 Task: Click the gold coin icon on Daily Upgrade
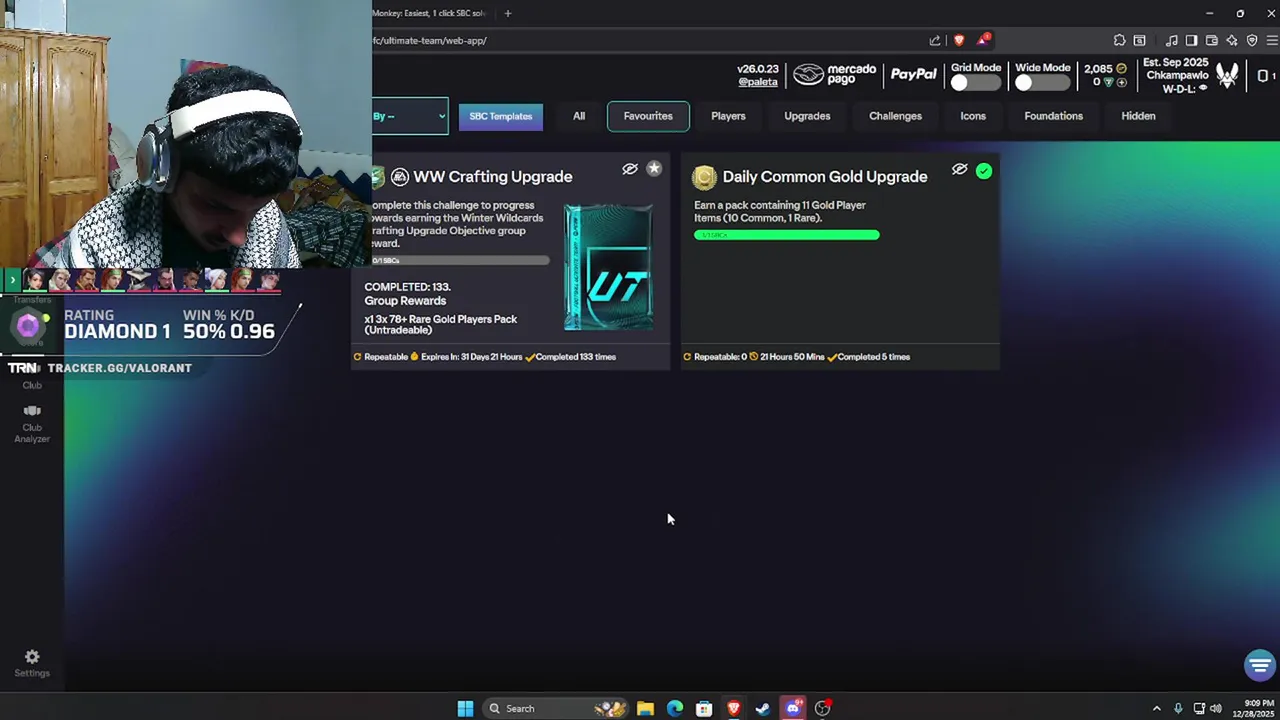[x=704, y=177]
